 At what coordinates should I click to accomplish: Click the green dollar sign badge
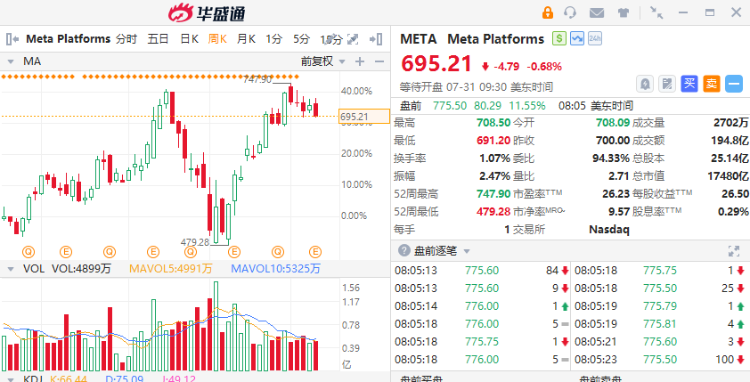[x=559, y=39]
